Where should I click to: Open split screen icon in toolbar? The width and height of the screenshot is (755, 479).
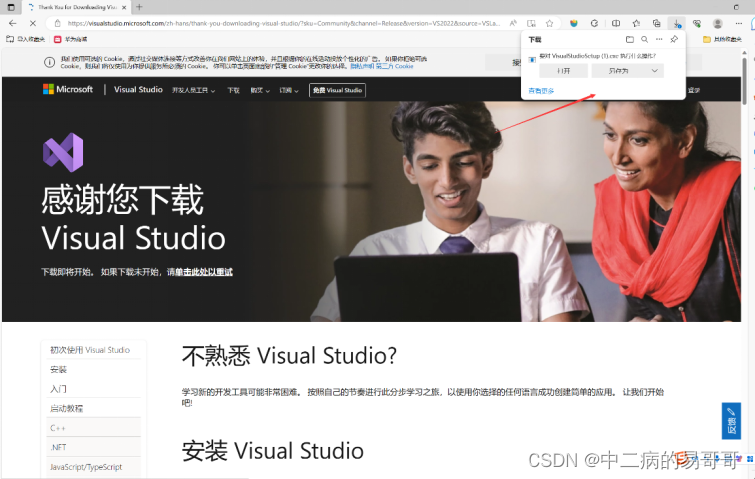click(615, 23)
